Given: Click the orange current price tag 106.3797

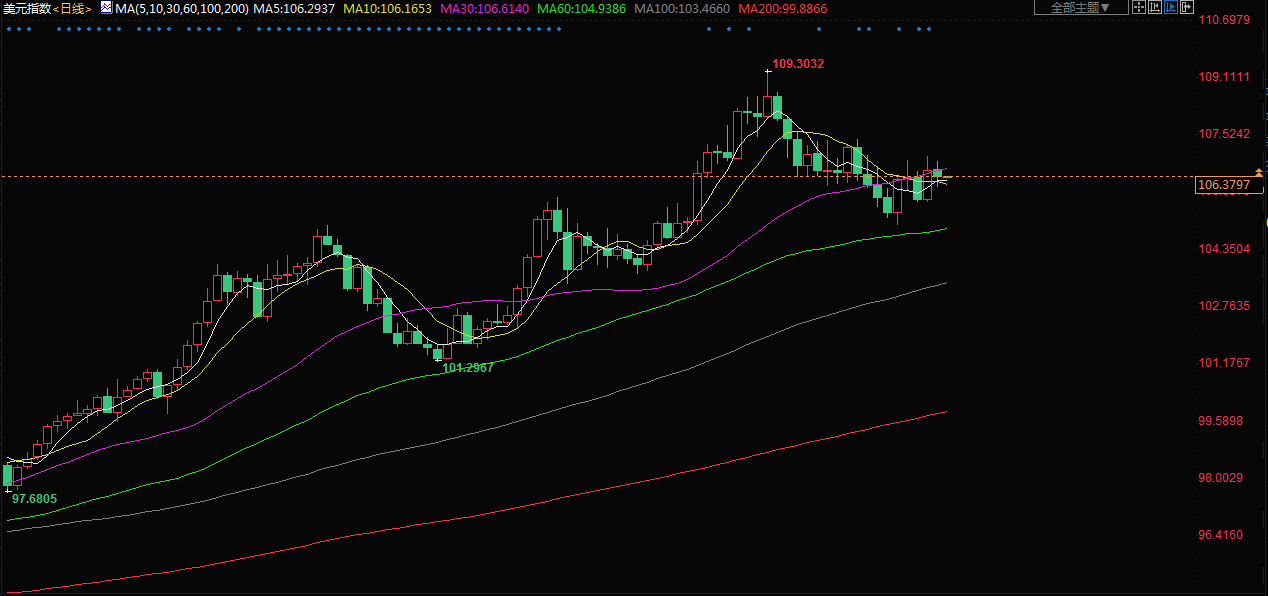Looking at the screenshot, I should click(x=1223, y=185).
